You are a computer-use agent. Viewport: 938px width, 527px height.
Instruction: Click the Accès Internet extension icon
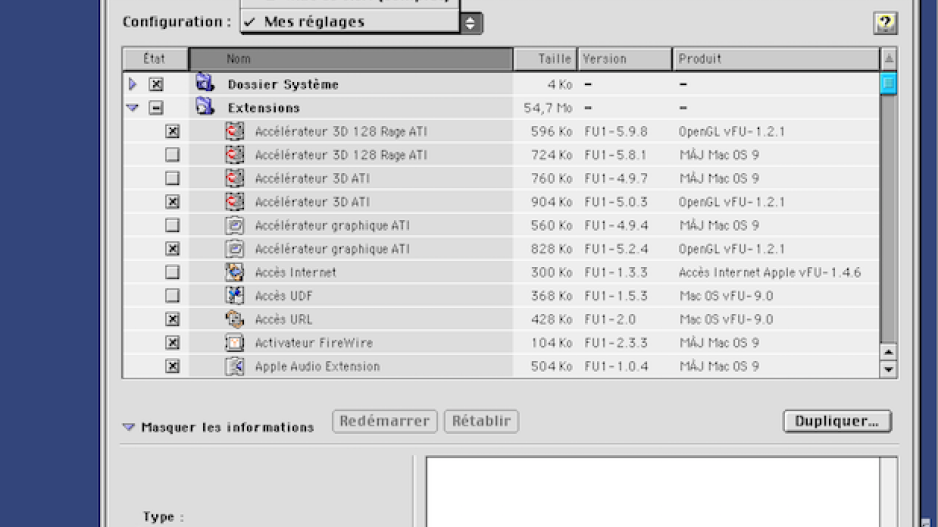pos(234,272)
